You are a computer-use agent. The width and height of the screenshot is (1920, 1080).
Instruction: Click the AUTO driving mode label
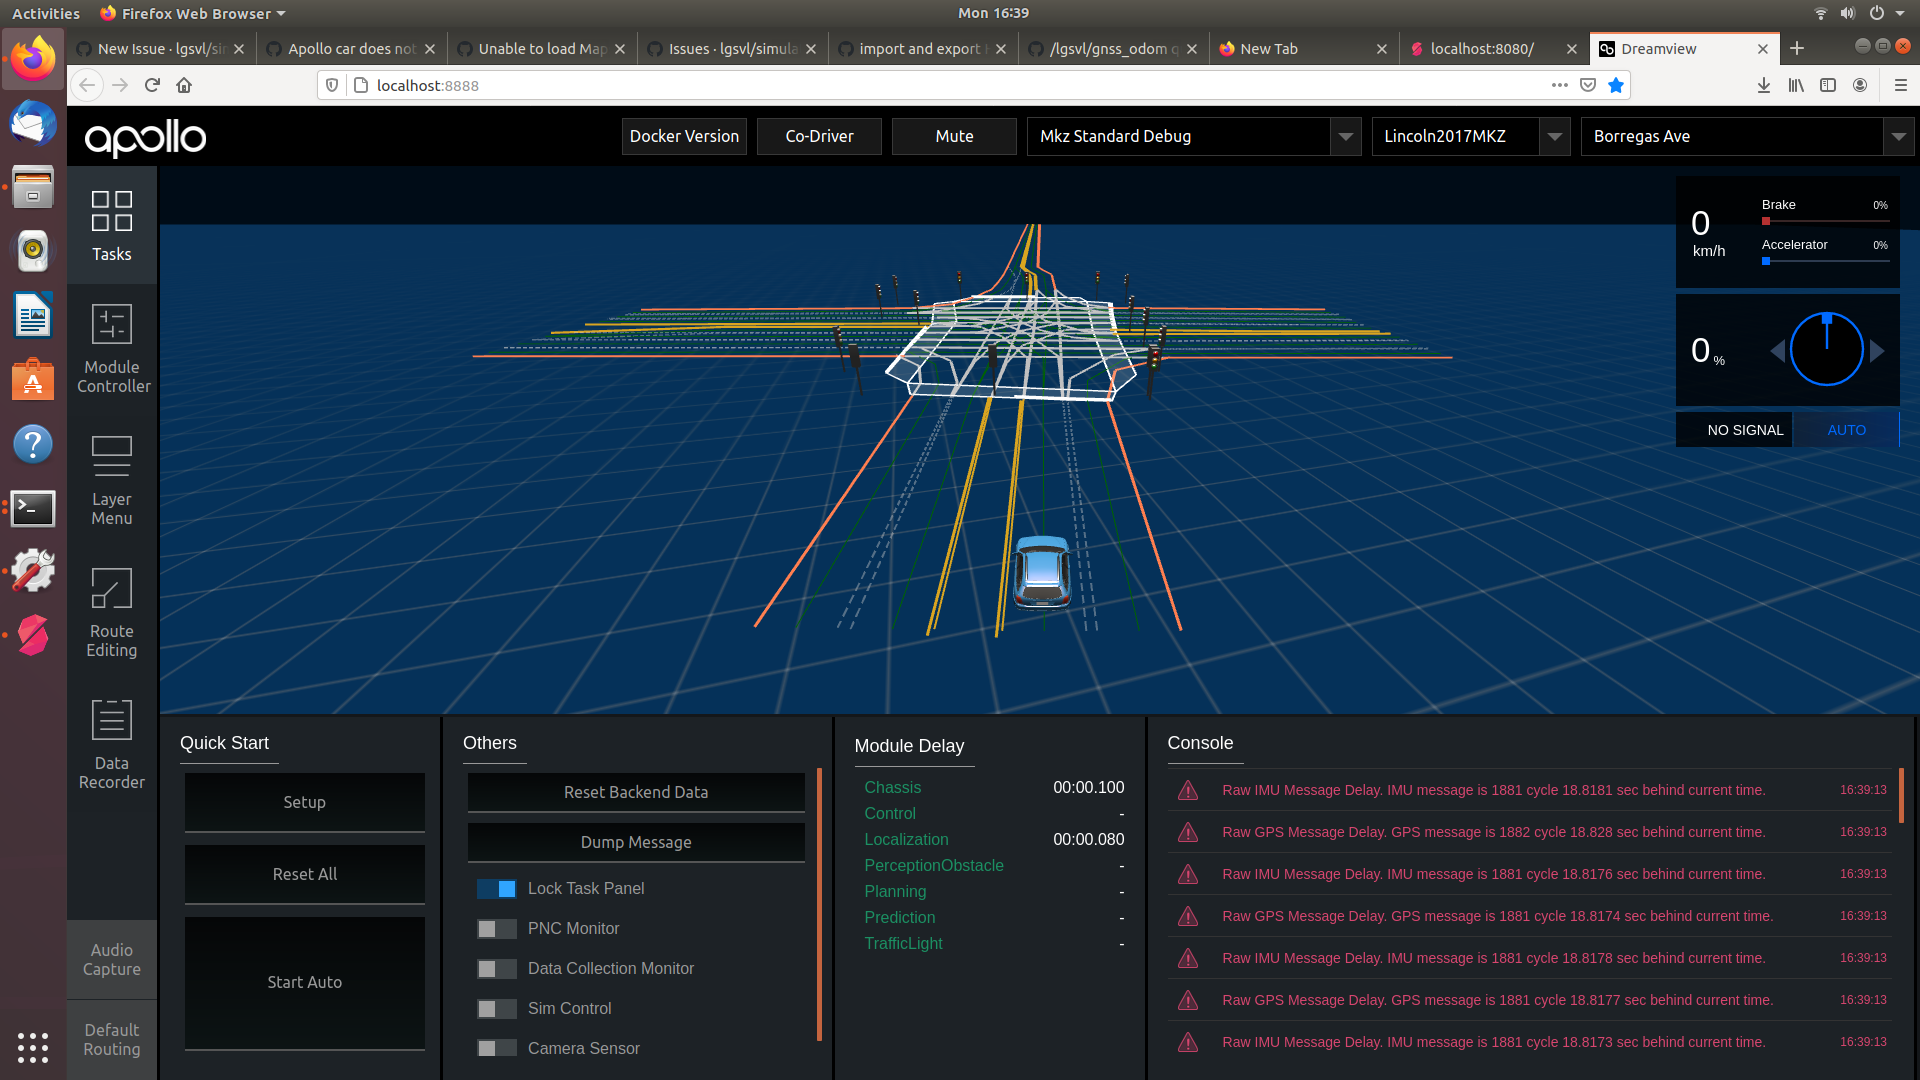click(x=1846, y=430)
